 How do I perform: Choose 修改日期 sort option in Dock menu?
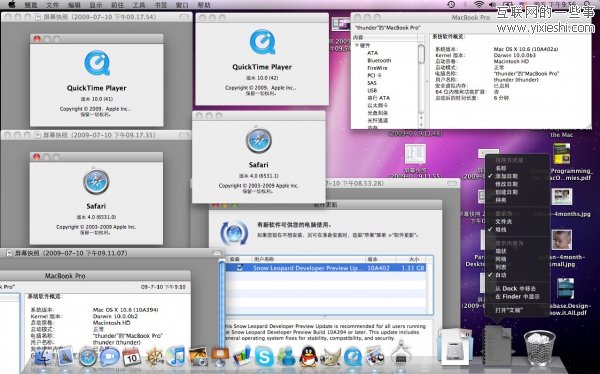pyautogui.click(x=506, y=184)
